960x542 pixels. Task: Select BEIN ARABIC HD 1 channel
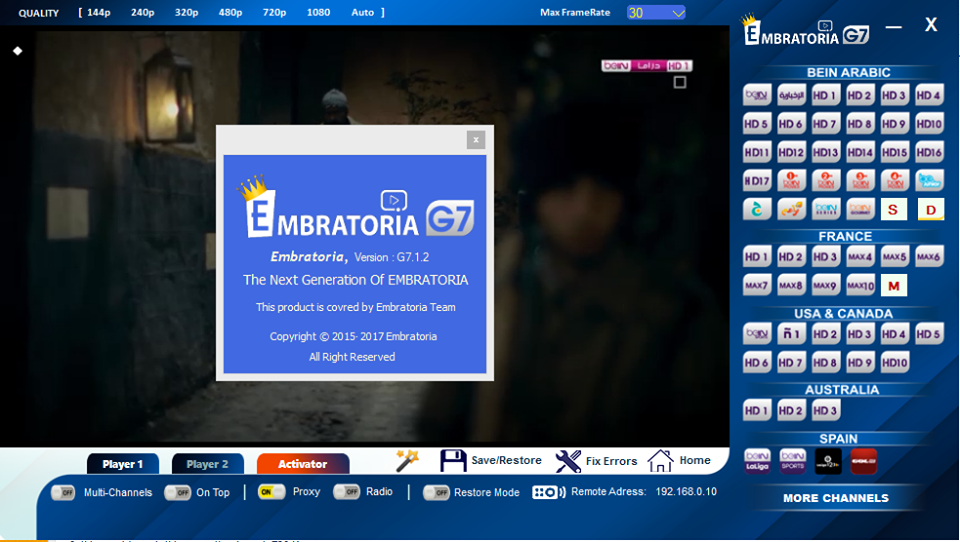tap(825, 95)
